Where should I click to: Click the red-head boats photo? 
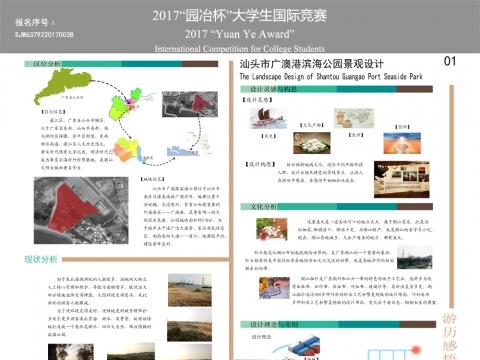click(x=415, y=257)
